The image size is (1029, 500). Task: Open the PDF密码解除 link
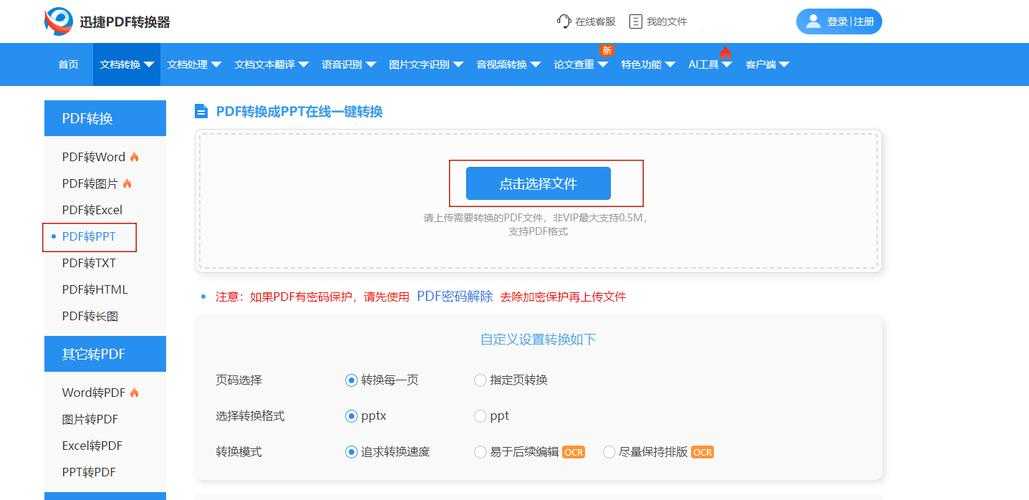455,297
